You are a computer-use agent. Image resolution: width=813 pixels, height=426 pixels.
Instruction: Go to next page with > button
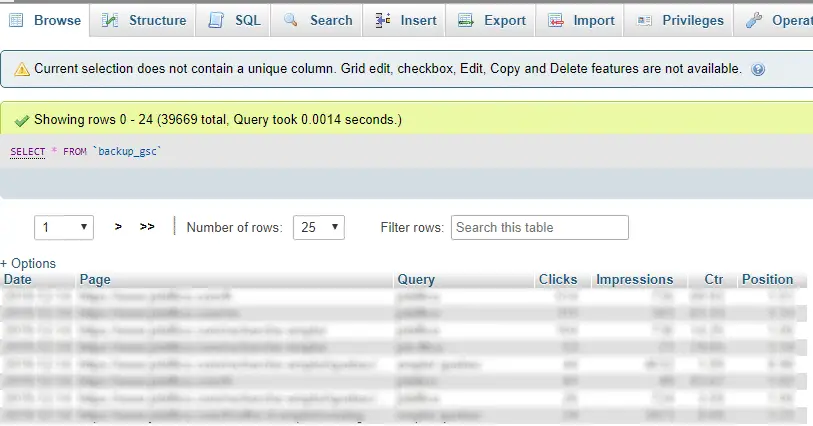point(118,226)
